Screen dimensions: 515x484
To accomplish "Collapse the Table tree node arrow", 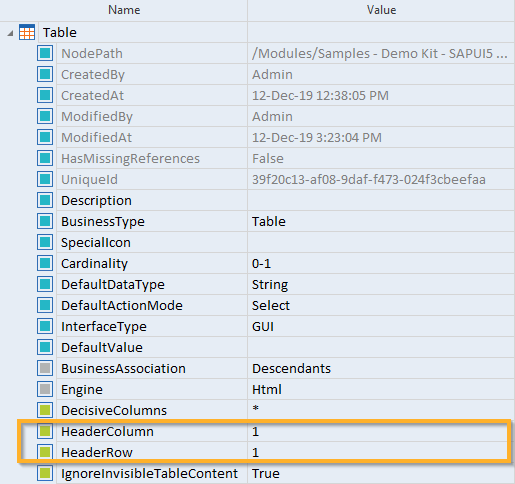I will [x=10, y=33].
